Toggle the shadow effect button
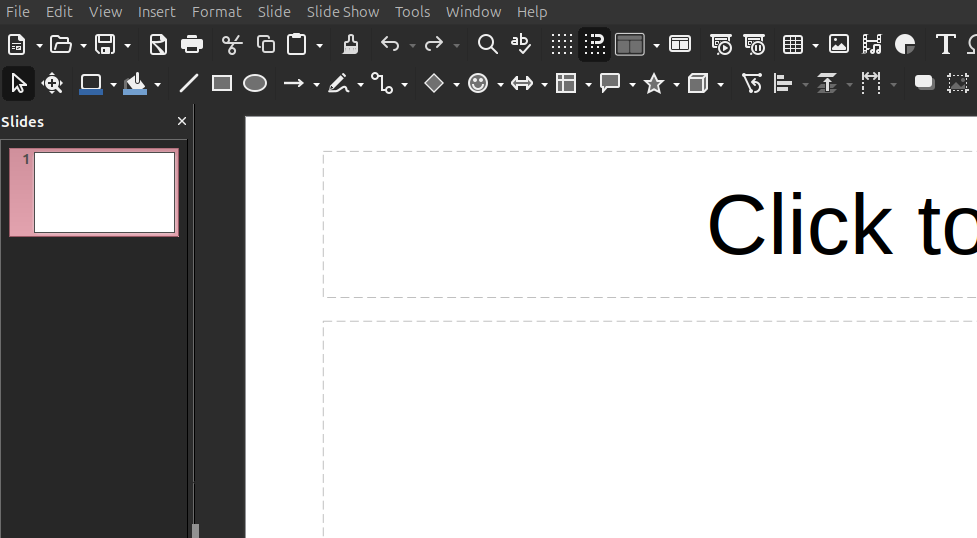 coord(924,84)
